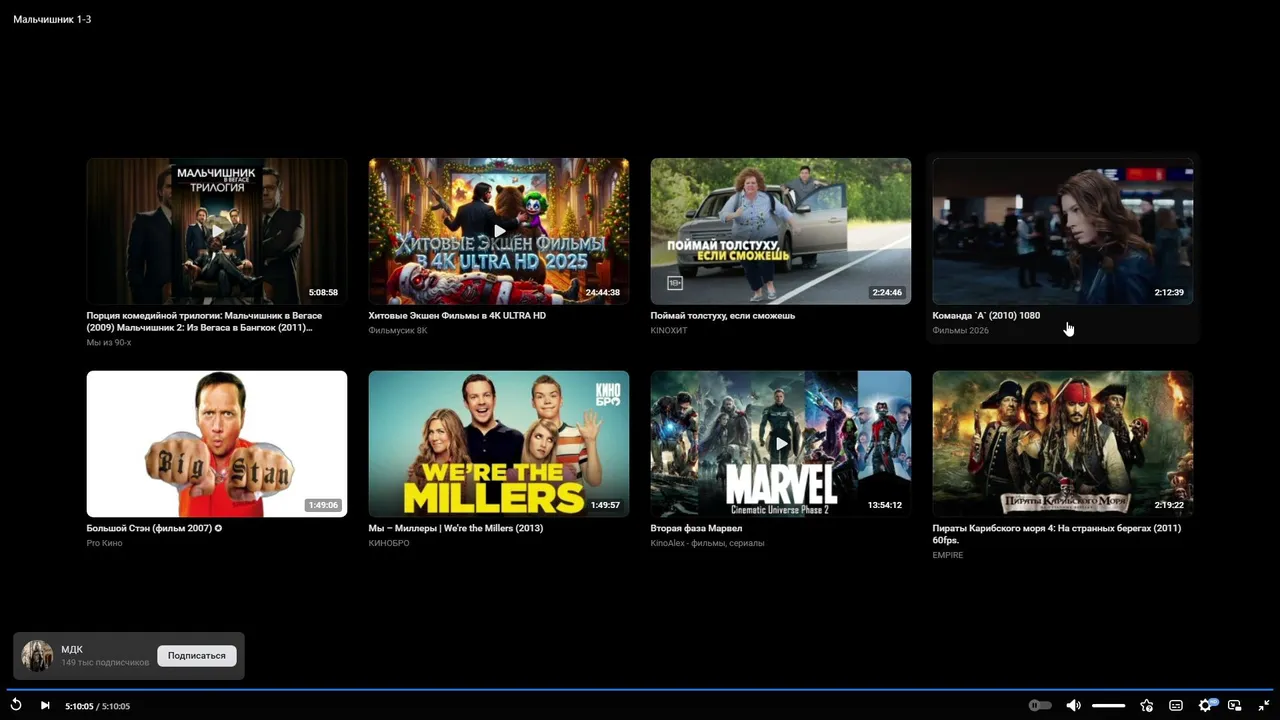Open the Пираты Карибского моря thumbnail
Viewport: 1280px width, 720px height.
[x=1063, y=444]
